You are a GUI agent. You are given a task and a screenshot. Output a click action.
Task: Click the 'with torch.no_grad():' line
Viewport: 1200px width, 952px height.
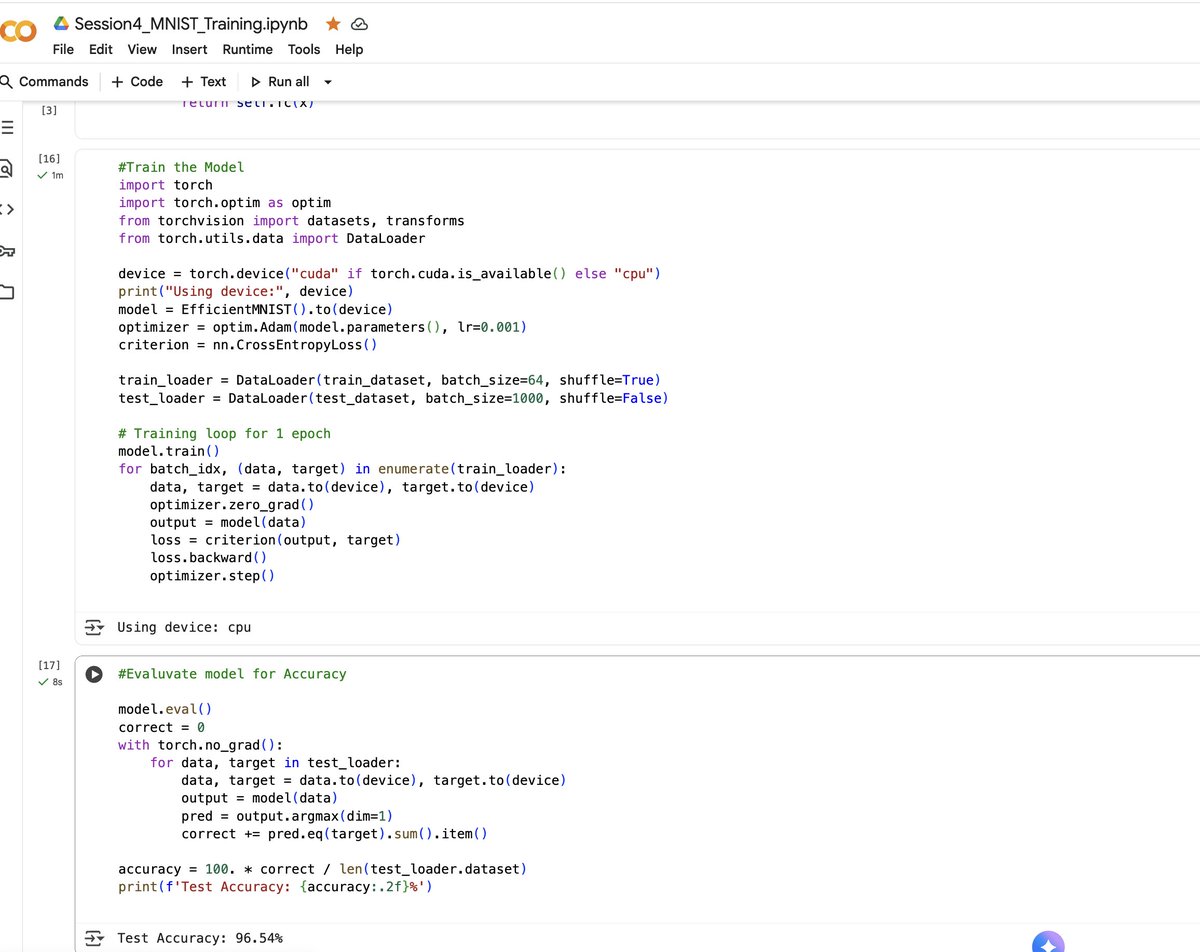pos(201,745)
